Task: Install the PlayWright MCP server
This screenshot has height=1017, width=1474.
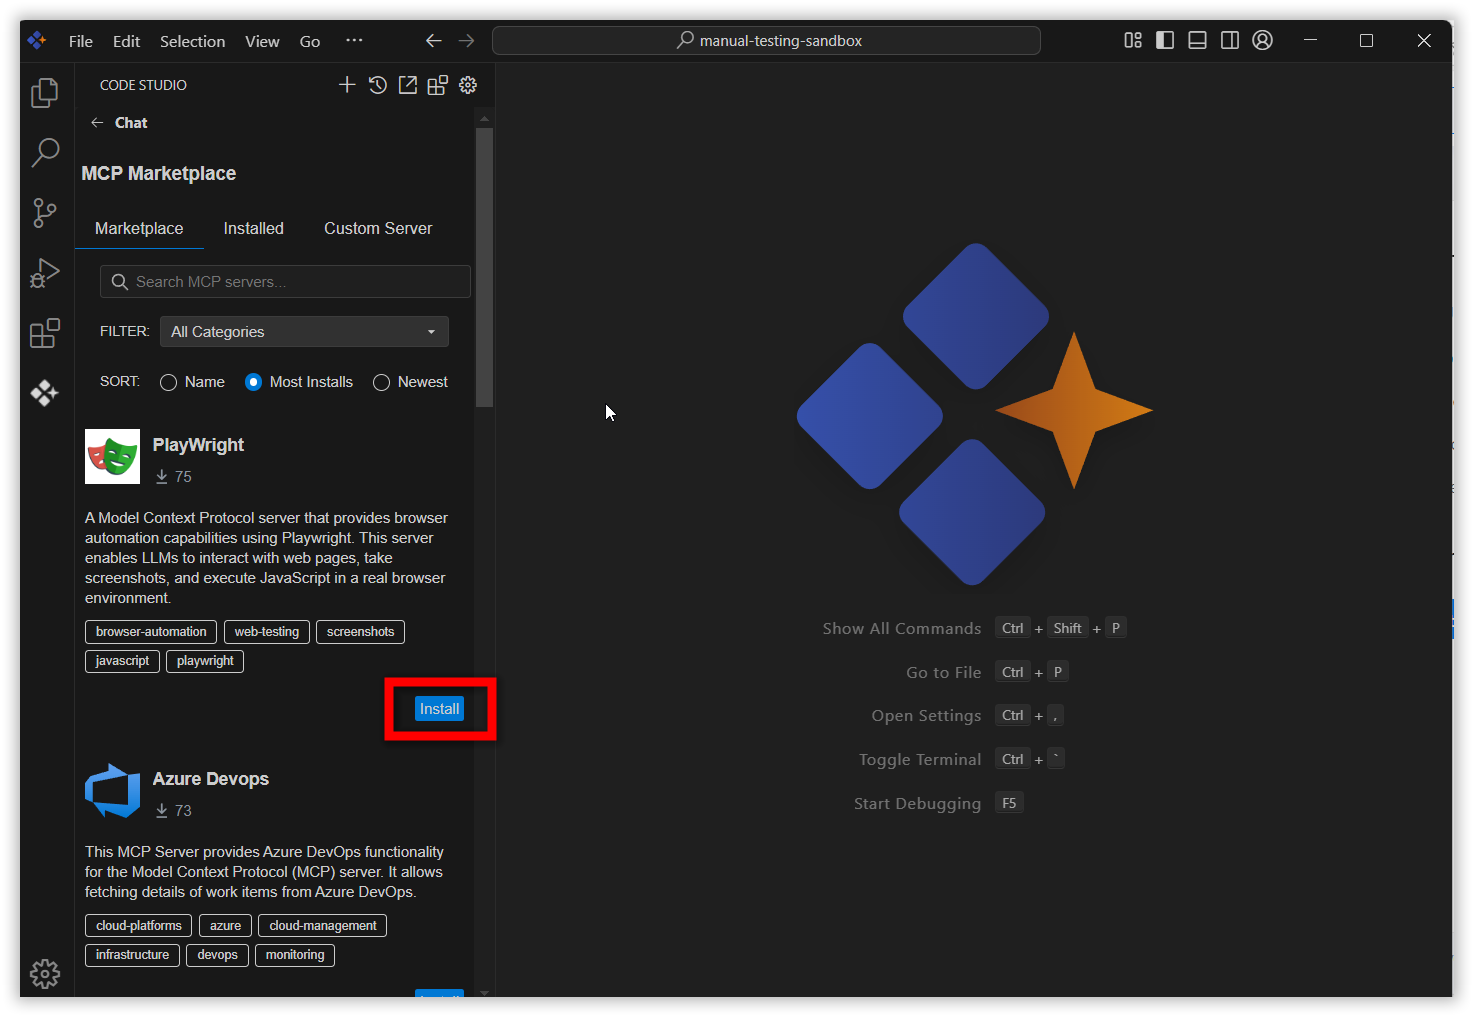Action: click(x=439, y=709)
